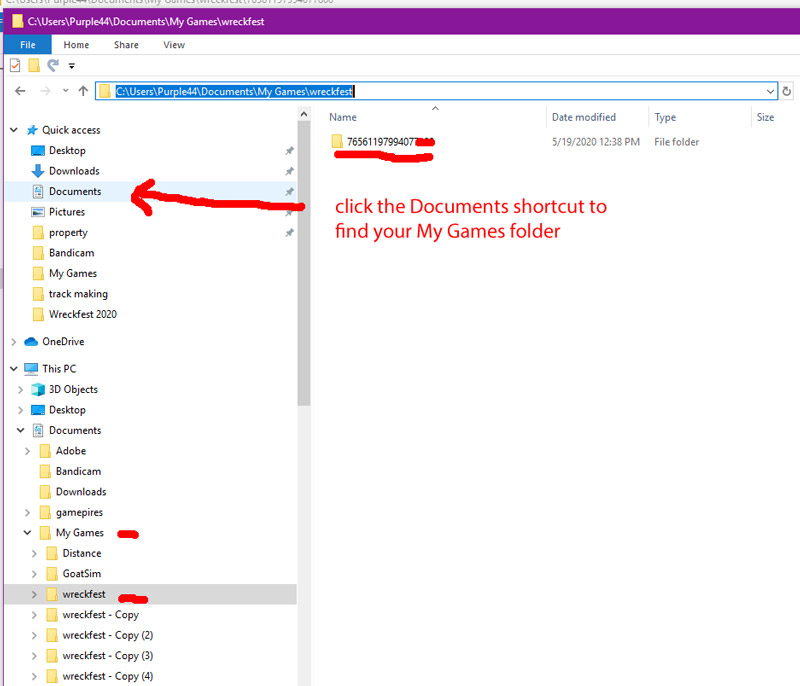Select Documents under This PC
The height and width of the screenshot is (686, 800).
click(75, 430)
